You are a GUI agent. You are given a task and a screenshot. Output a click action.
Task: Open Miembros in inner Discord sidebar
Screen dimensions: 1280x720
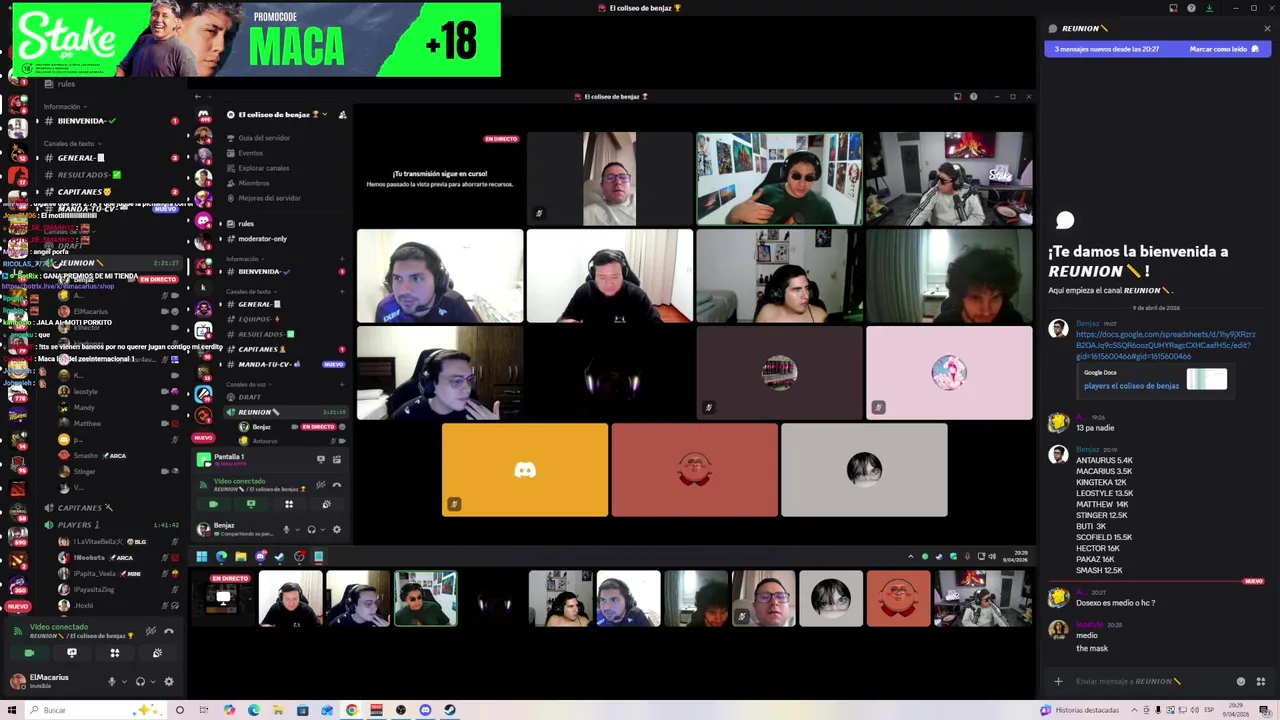[254, 183]
